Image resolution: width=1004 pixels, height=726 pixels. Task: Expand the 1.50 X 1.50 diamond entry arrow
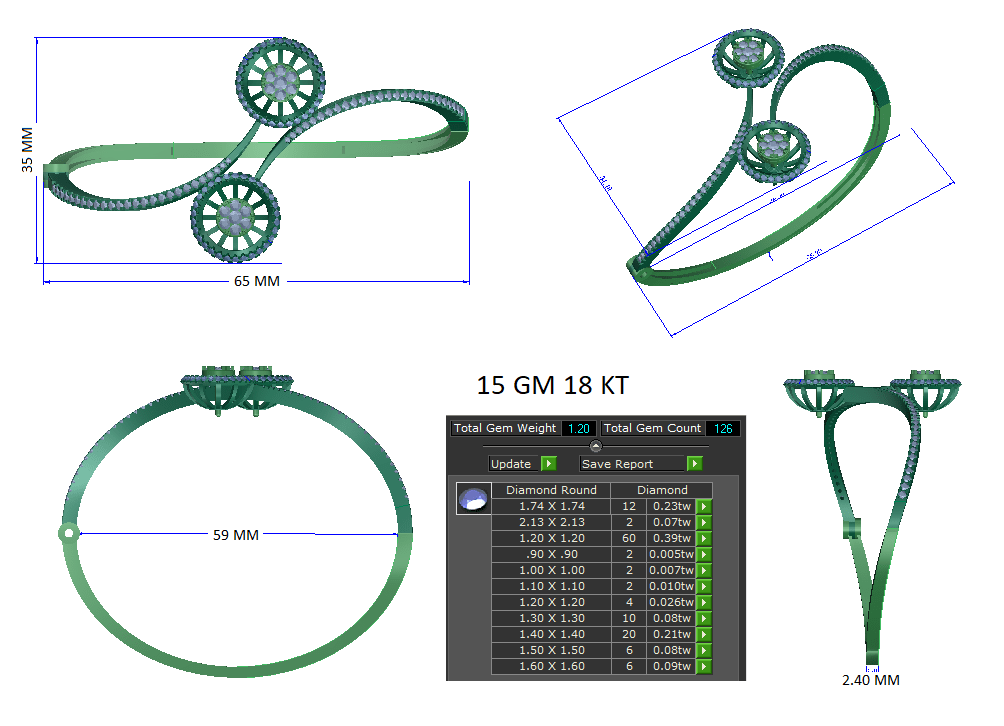704,651
